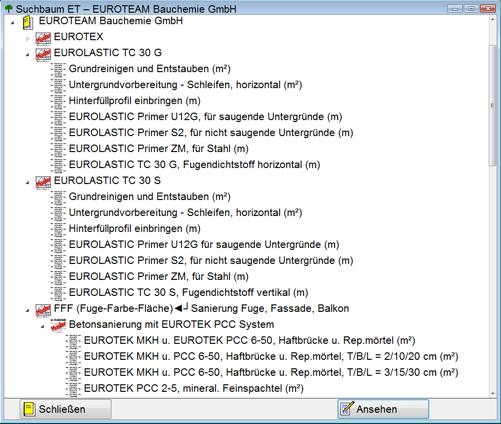This screenshot has height=424, width=501.
Task: Click icon beside T/B/L = 2/10/20 cm item
Action: [73, 358]
